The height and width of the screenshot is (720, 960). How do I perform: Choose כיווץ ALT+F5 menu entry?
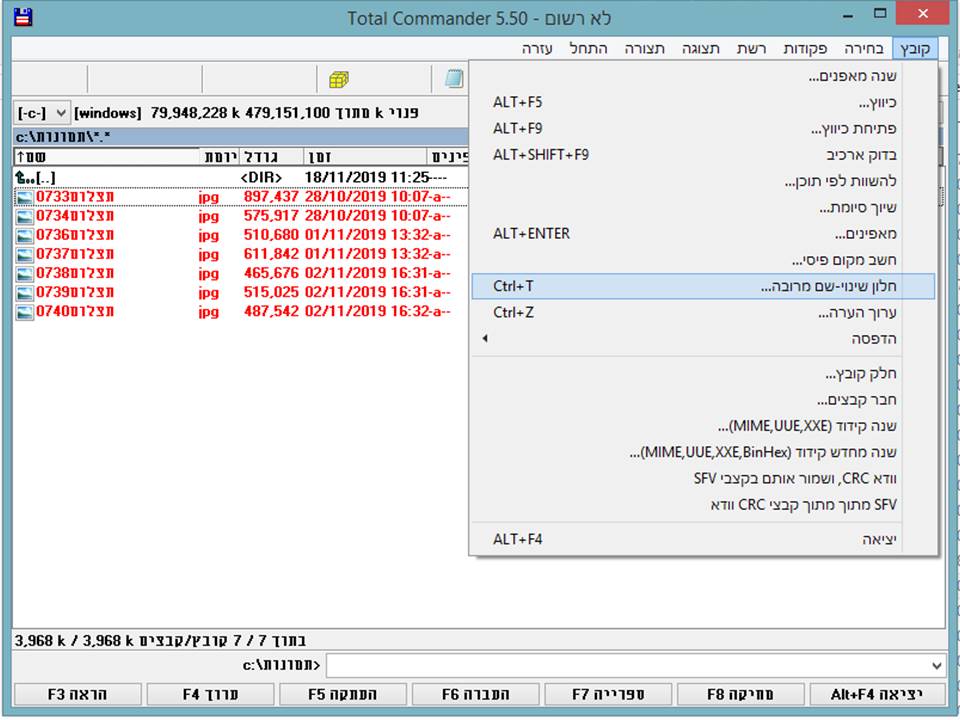[x=703, y=102]
